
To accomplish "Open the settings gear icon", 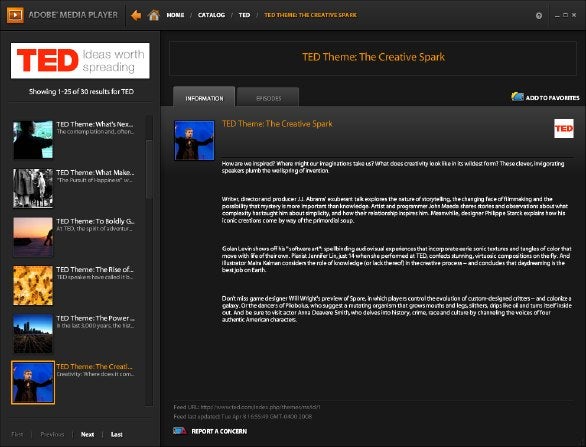I will click(x=539, y=16).
